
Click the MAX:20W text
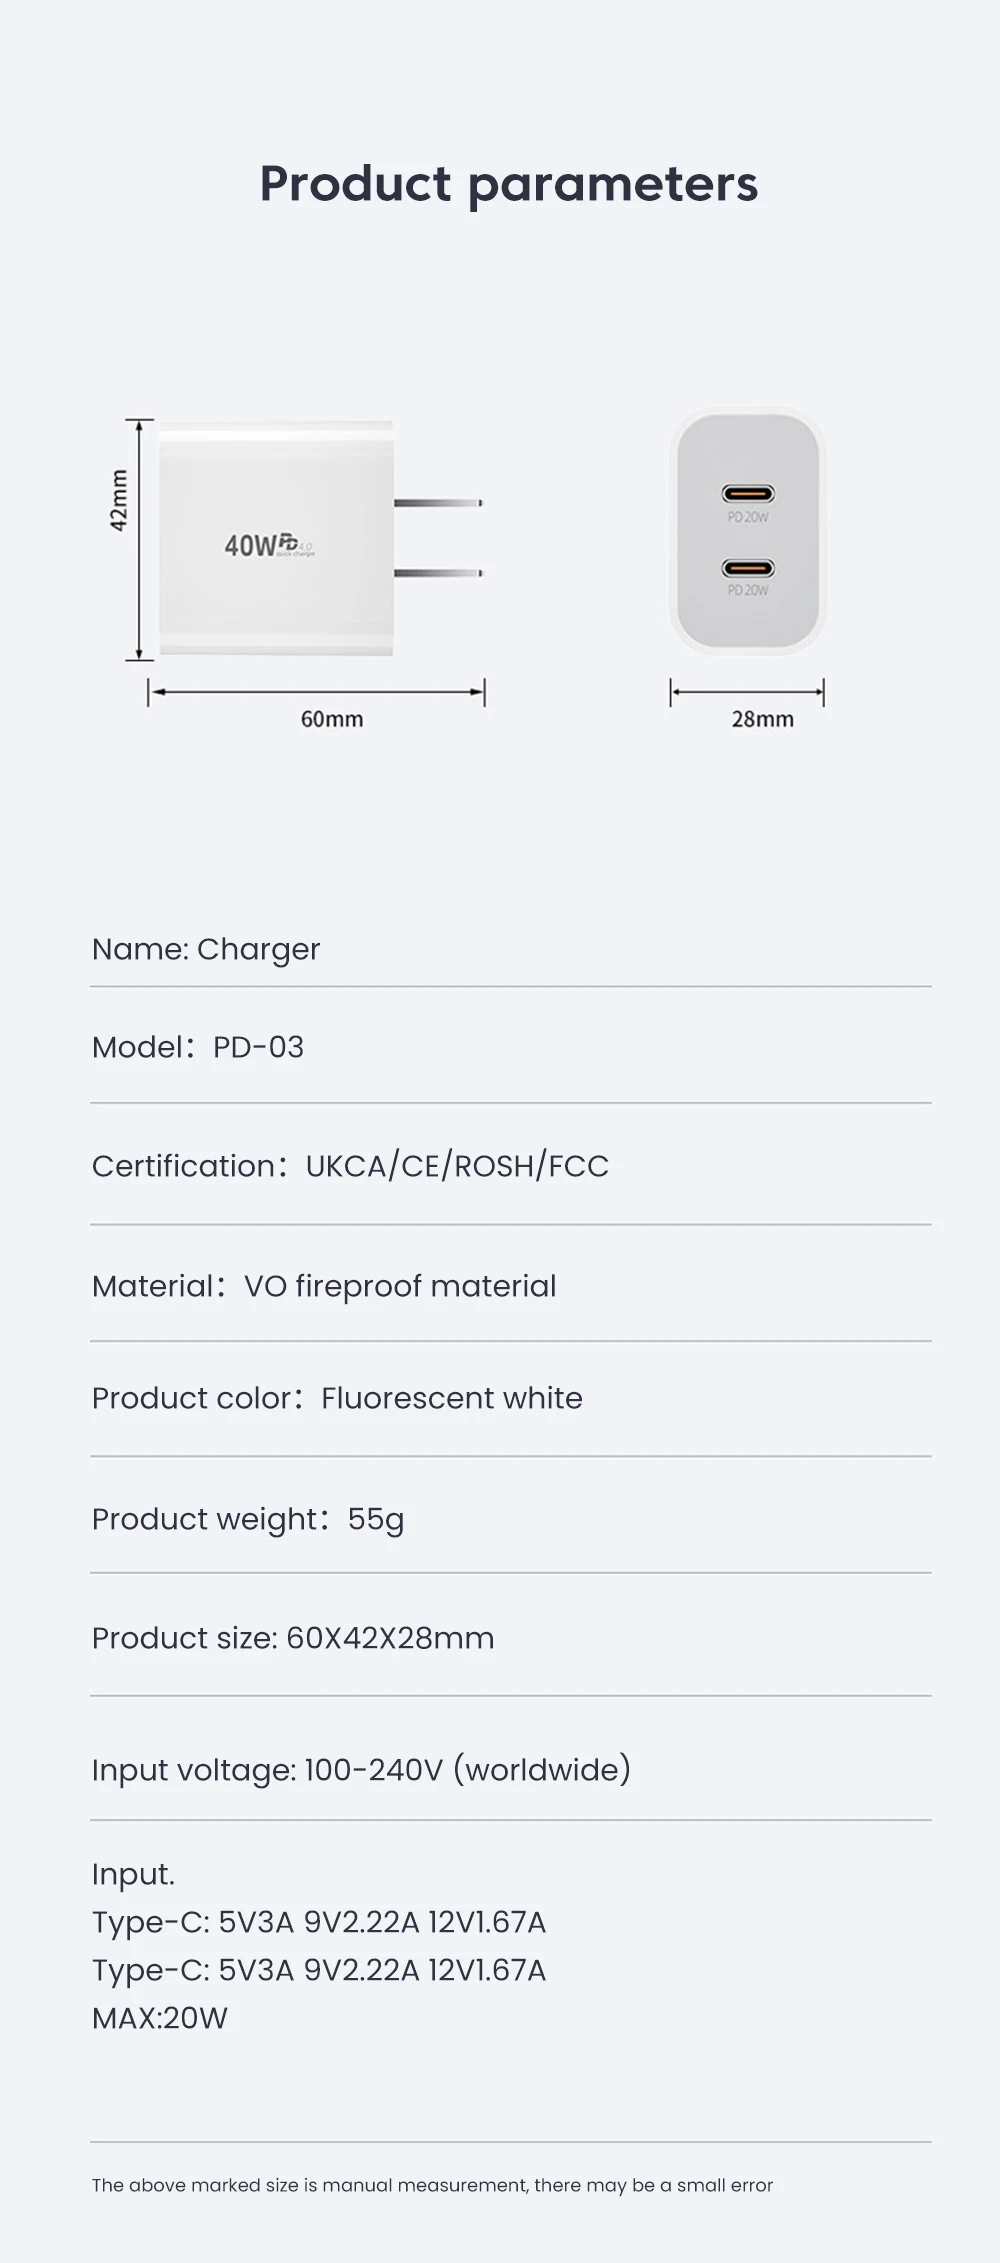(x=160, y=2018)
